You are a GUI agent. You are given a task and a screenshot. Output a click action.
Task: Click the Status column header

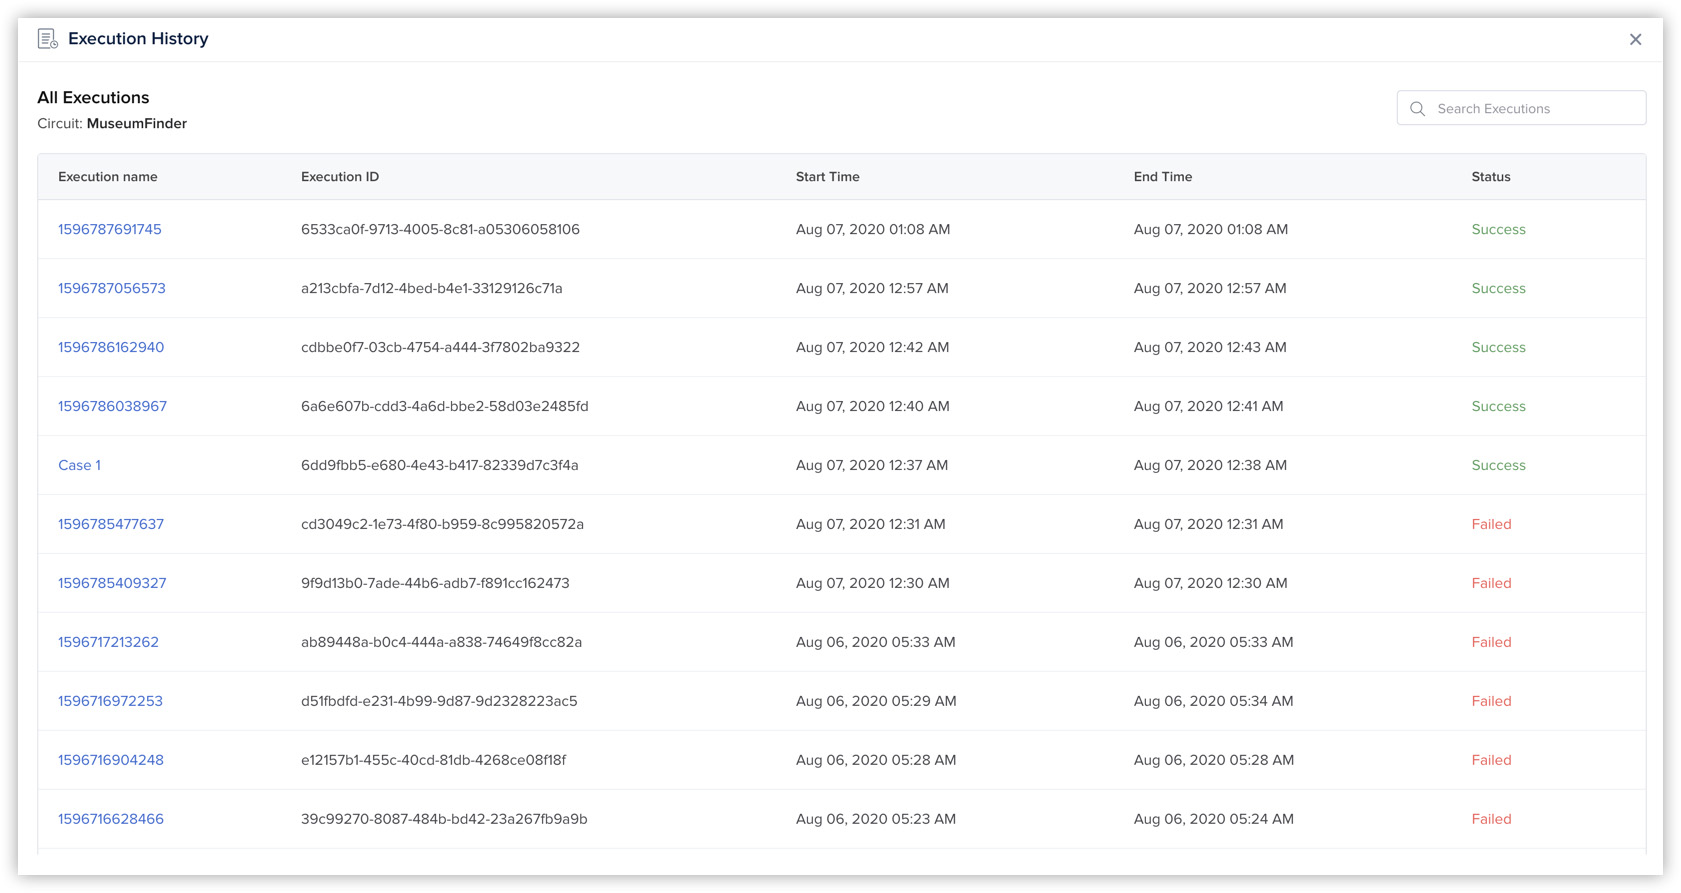[x=1490, y=177]
